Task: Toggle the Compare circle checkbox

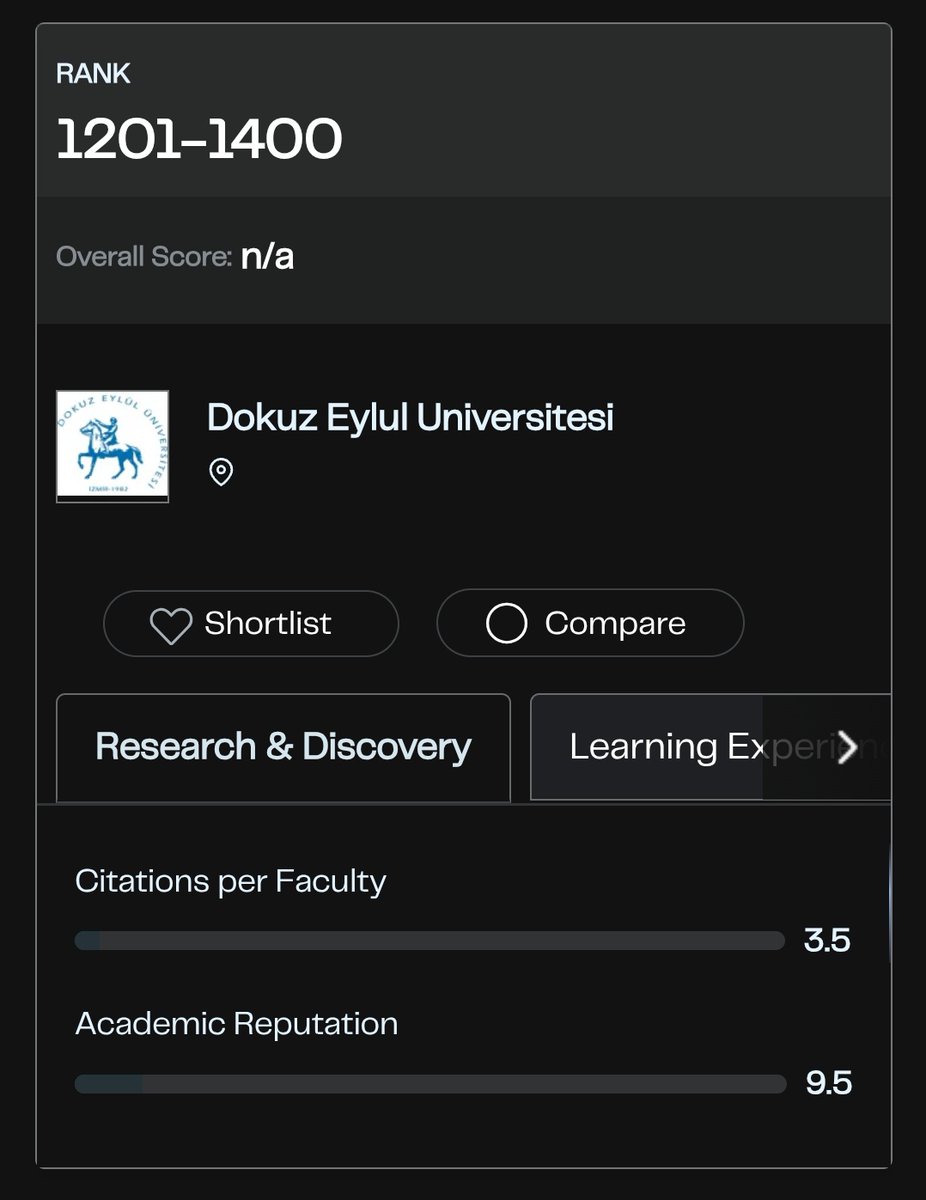Action: [506, 624]
